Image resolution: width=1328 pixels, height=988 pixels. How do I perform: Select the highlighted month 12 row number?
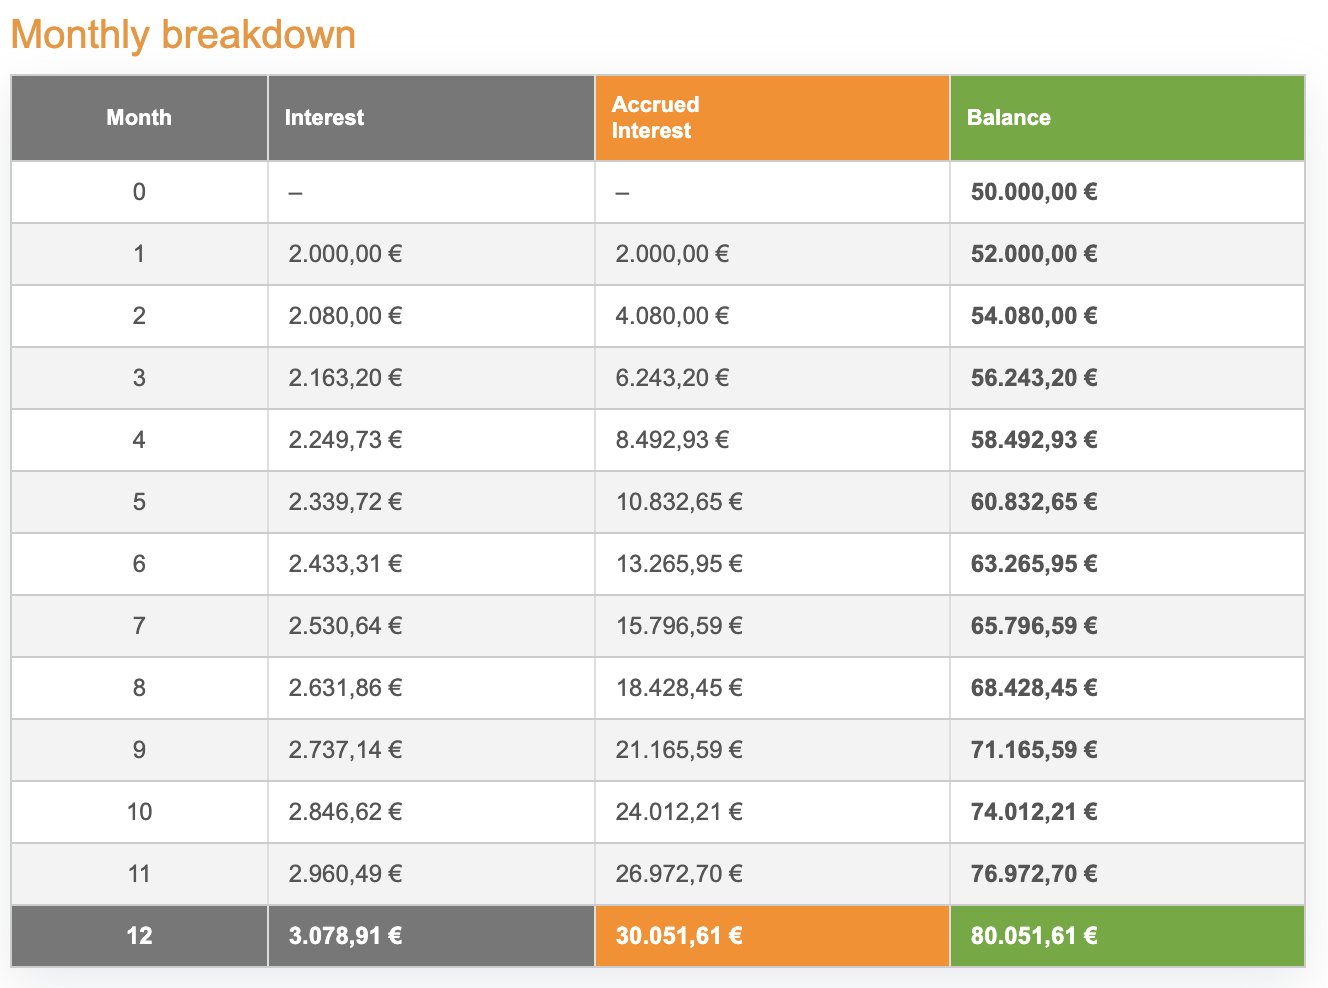pyautogui.click(x=139, y=936)
